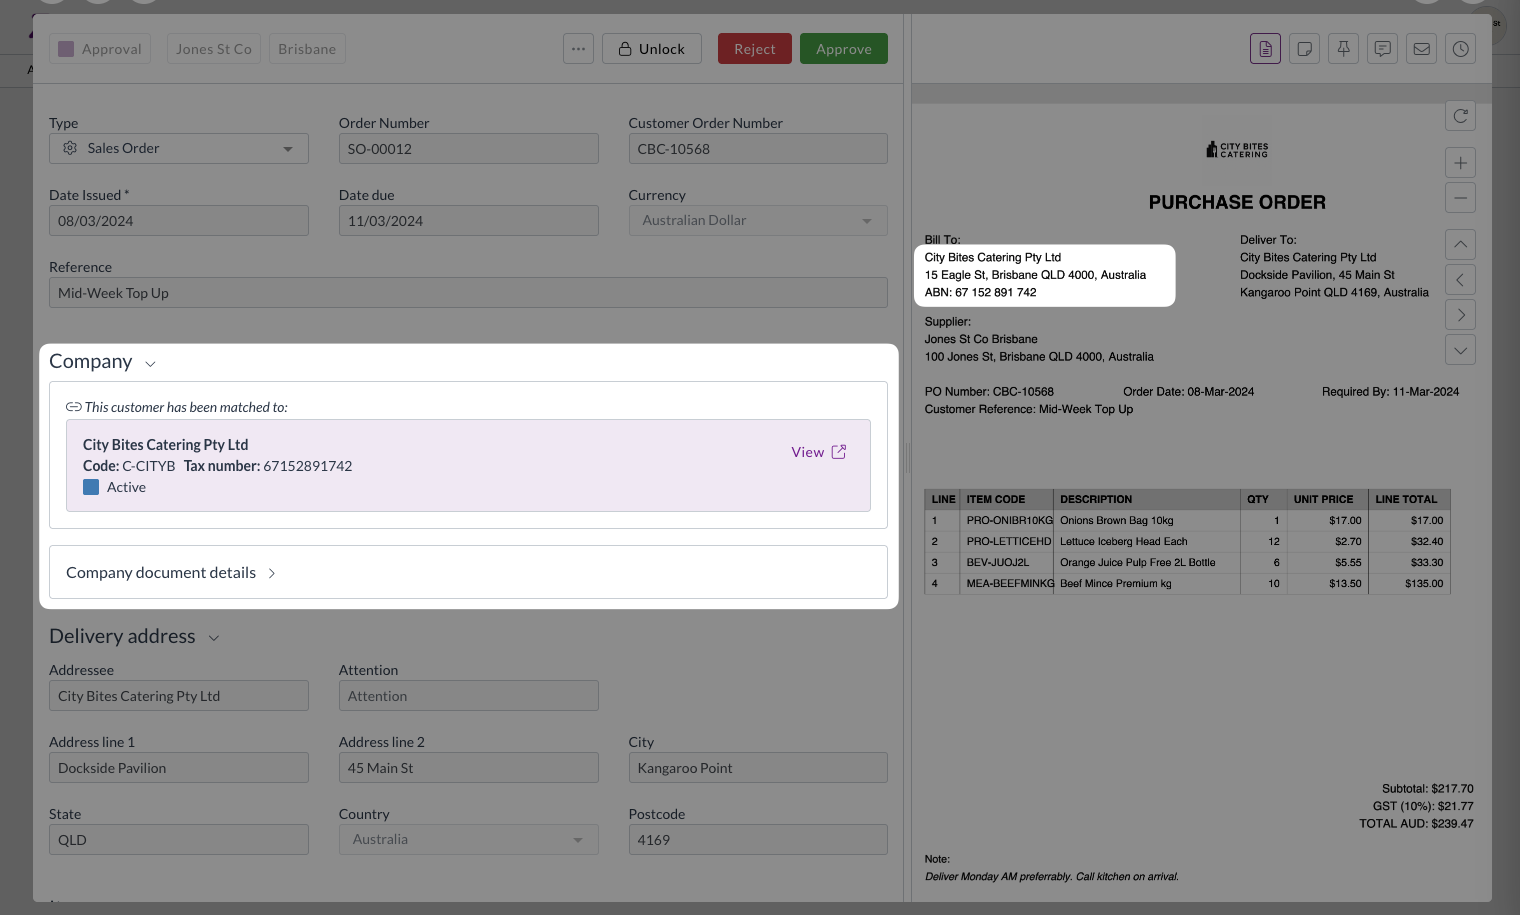Click the Lettuce Iceberg Head Each description

tap(1124, 541)
